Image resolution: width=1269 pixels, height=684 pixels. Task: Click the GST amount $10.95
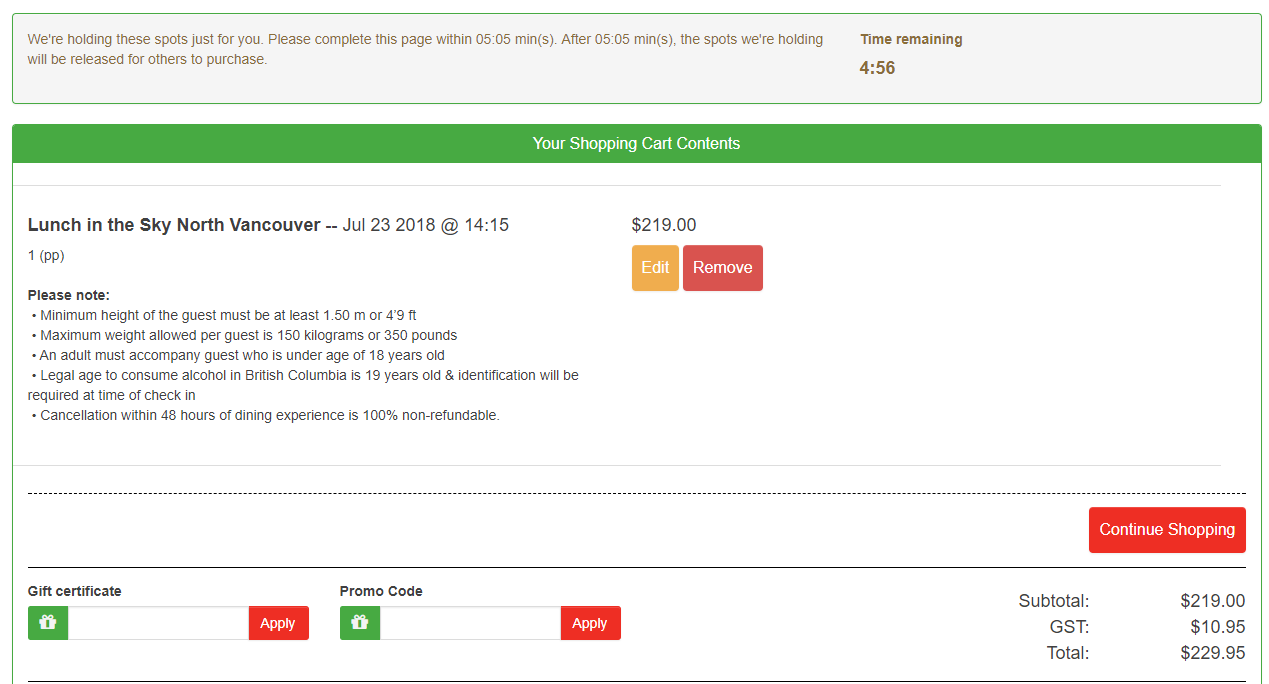point(1218,627)
